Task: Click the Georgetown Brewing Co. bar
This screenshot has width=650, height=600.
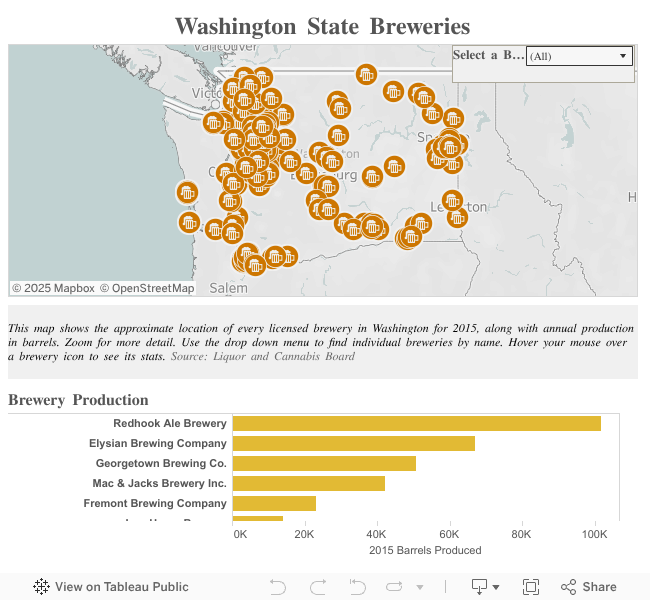Action: (x=324, y=464)
